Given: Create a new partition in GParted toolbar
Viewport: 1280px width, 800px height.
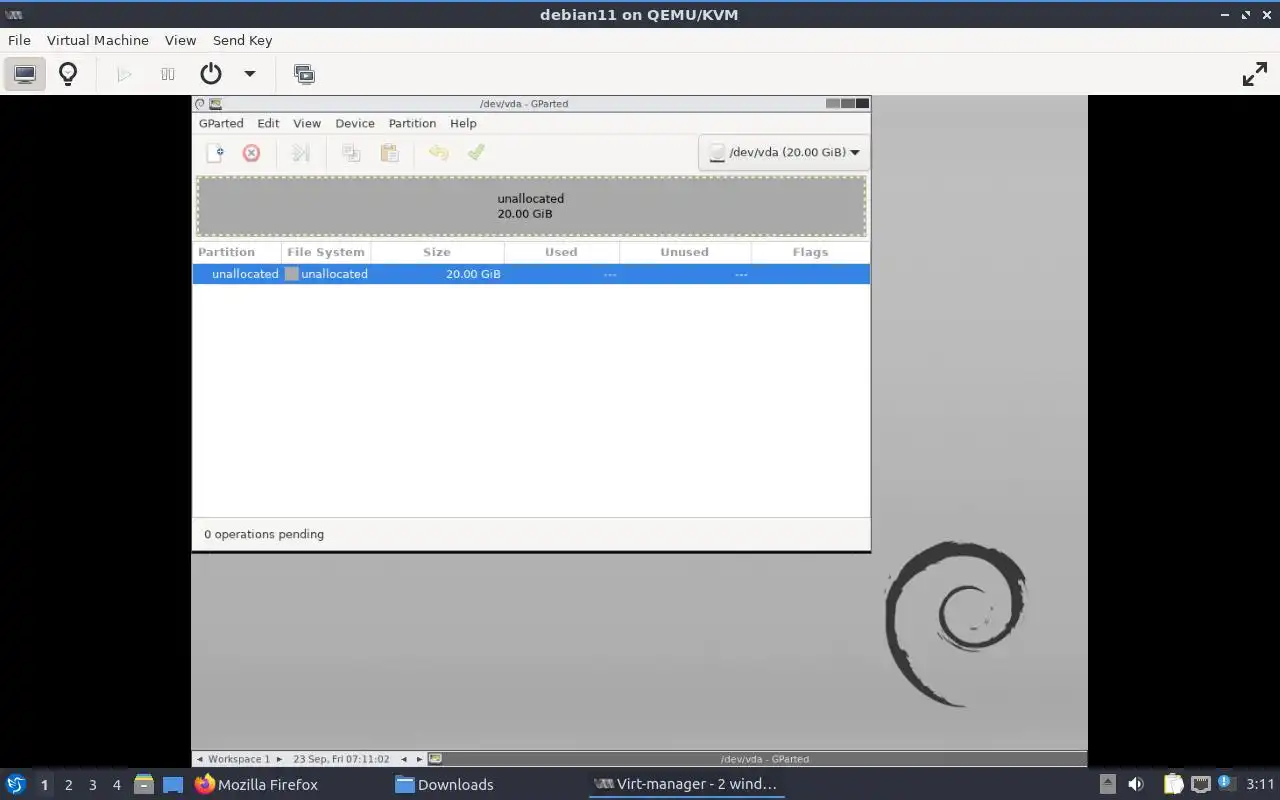Looking at the screenshot, I should pos(215,152).
